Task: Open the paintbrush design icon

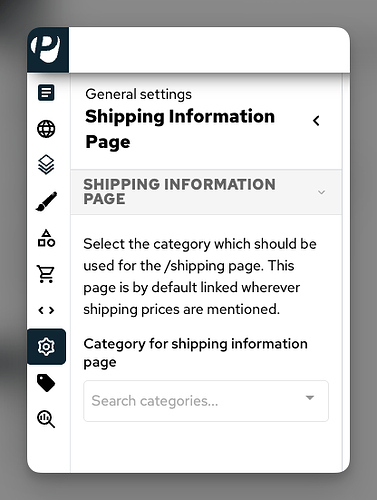Action: click(x=46, y=201)
